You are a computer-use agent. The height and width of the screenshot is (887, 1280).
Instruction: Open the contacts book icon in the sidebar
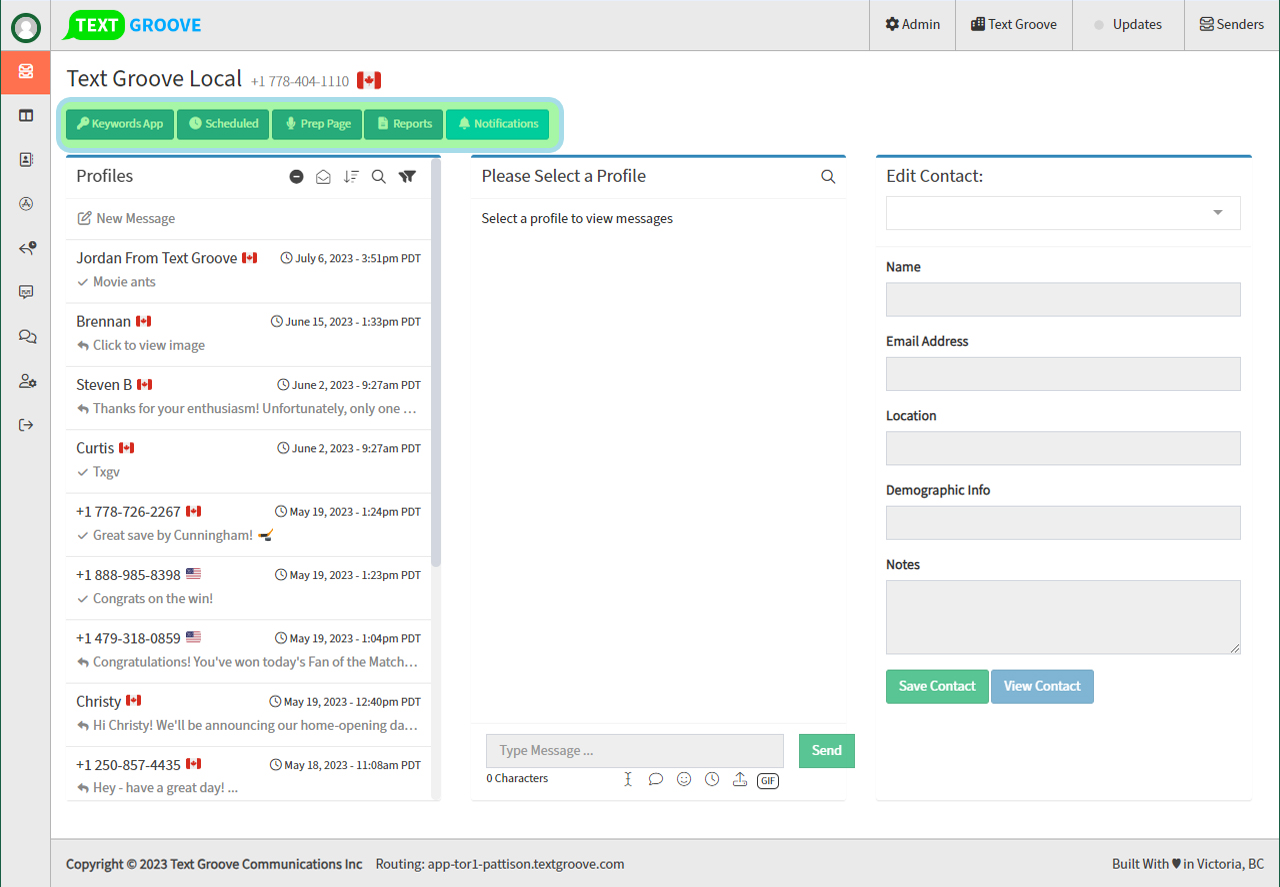coord(26,159)
